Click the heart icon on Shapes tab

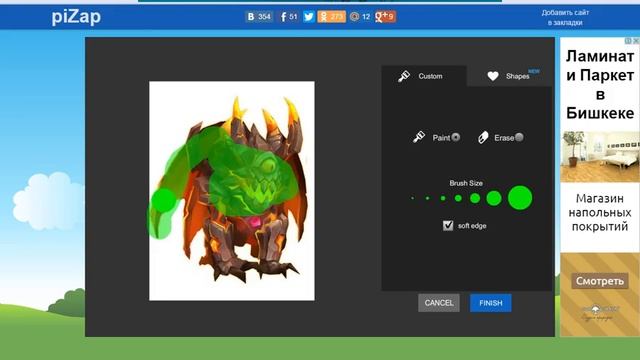(493, 76)
